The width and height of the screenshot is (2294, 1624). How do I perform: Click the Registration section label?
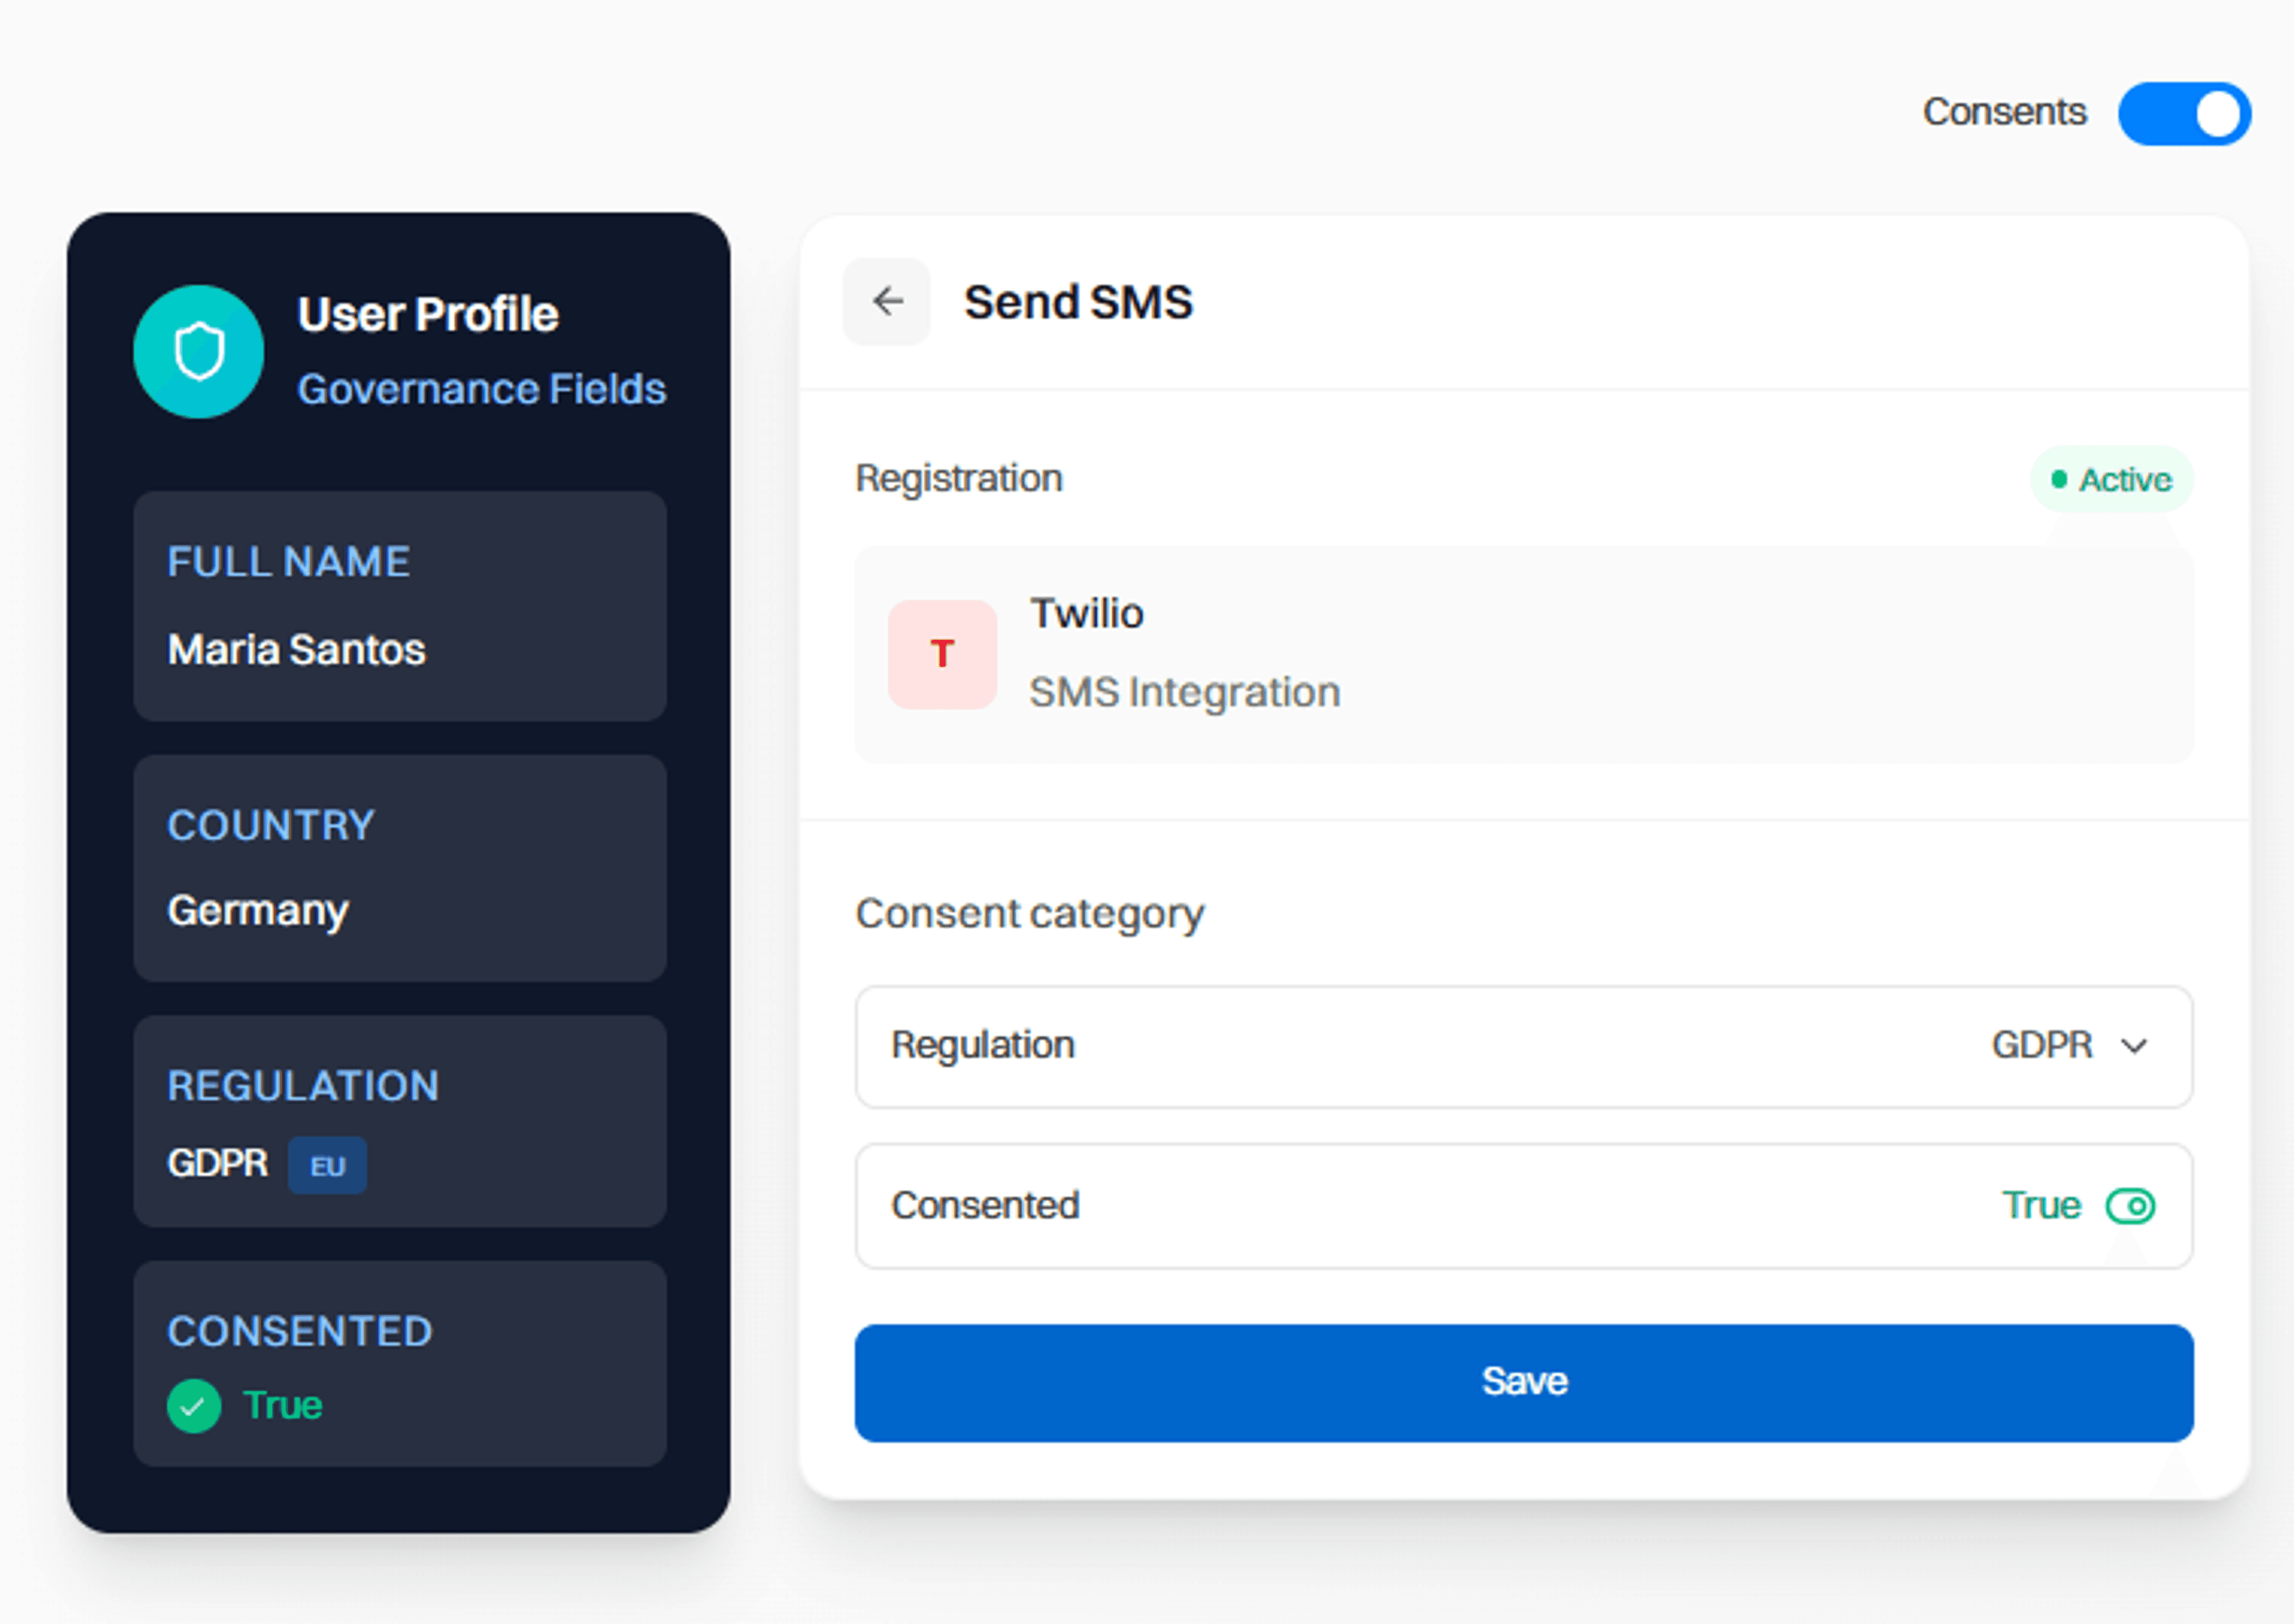[x=958, y=478]
